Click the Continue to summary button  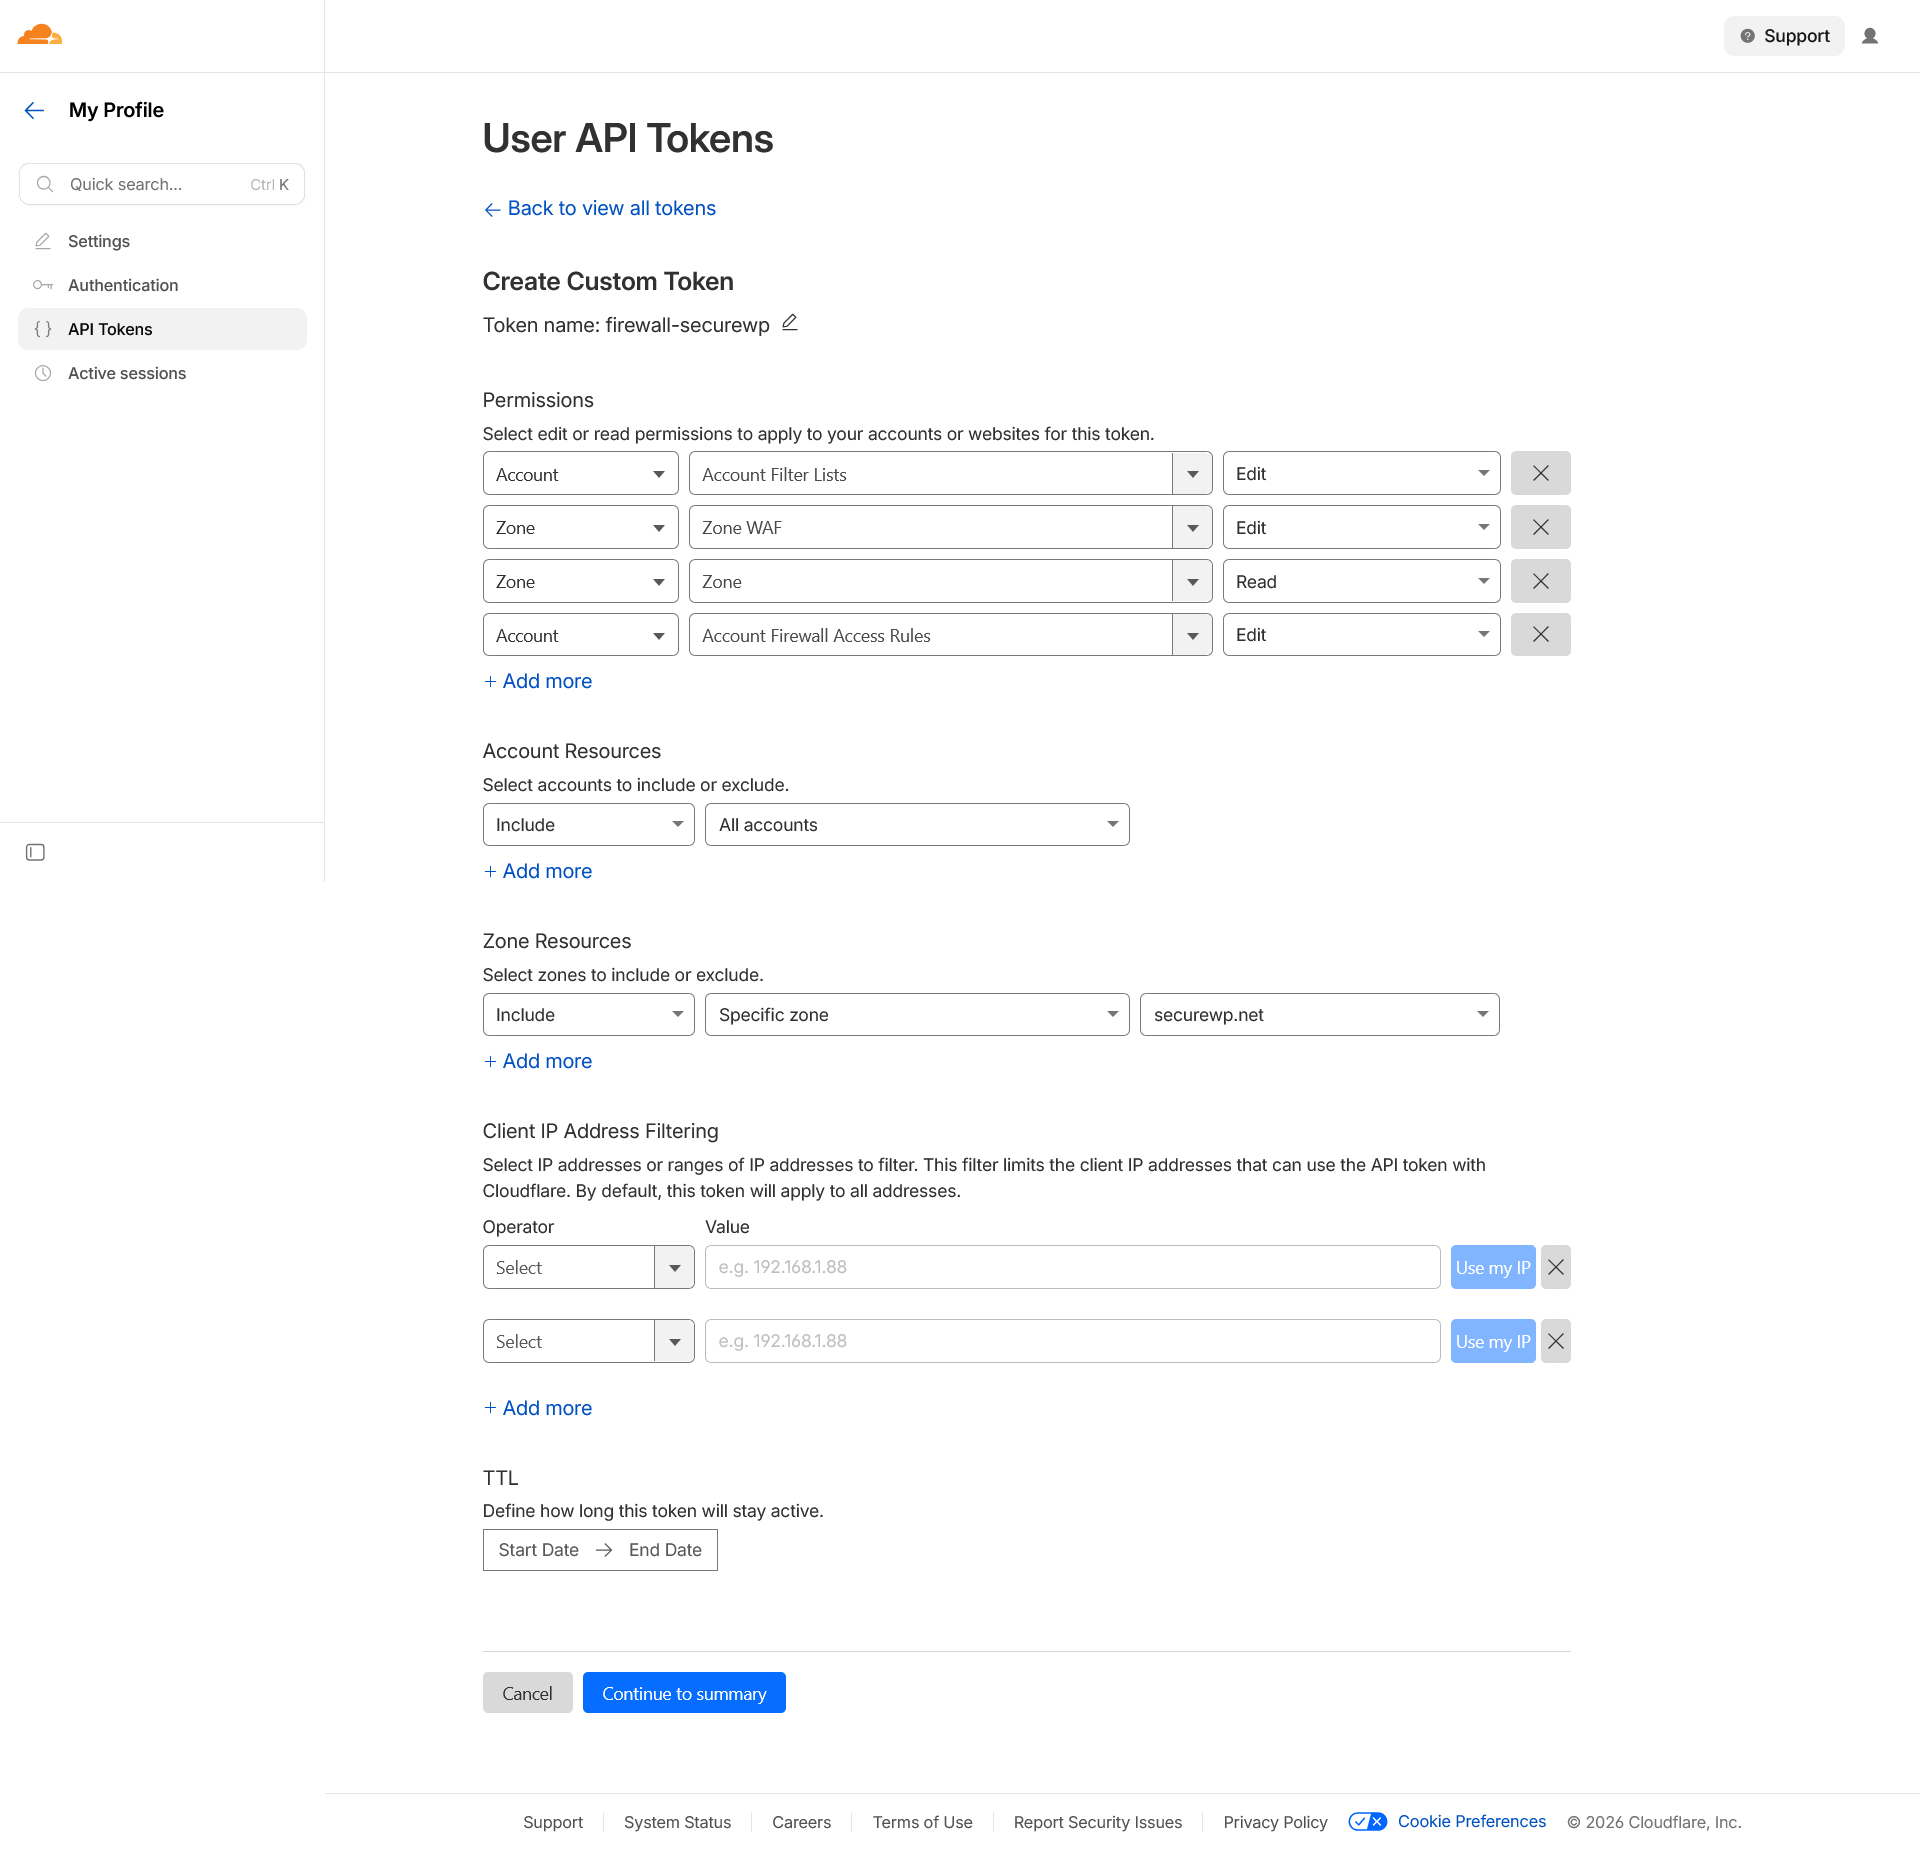(684, 1692)
